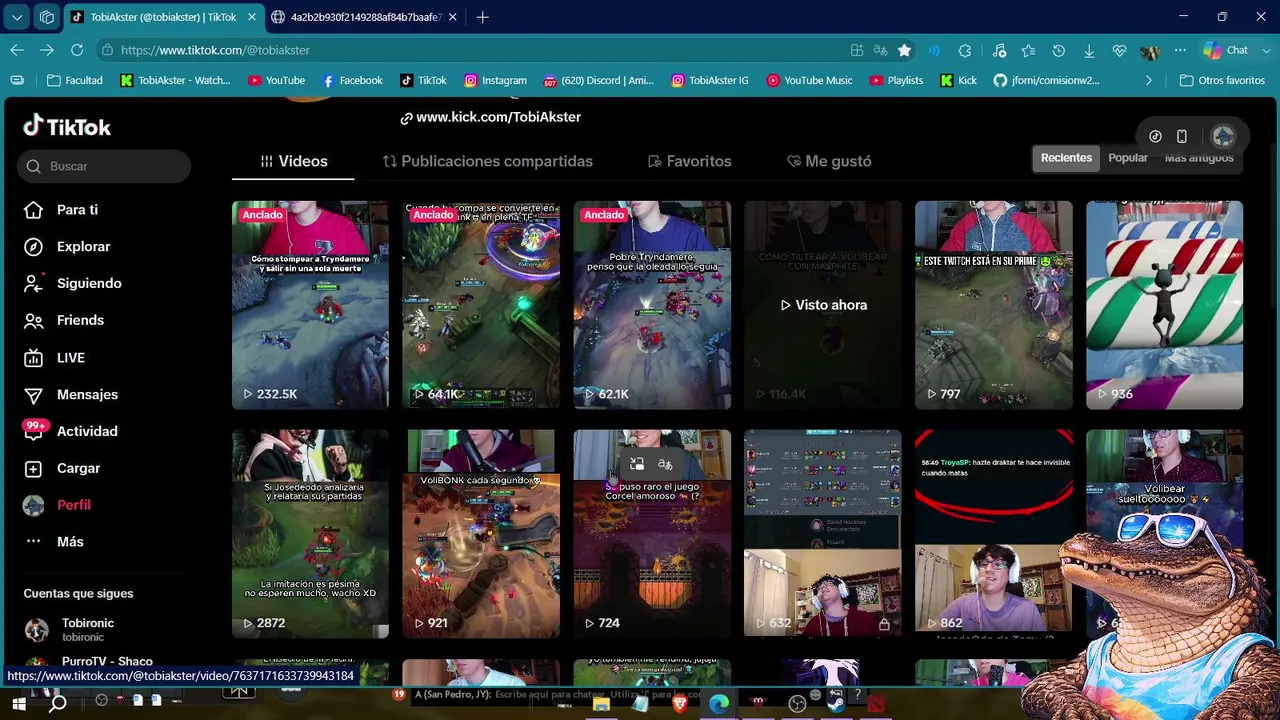Open the Facebook bookmark
1280x720 pixels.
[x=352, y=80]
